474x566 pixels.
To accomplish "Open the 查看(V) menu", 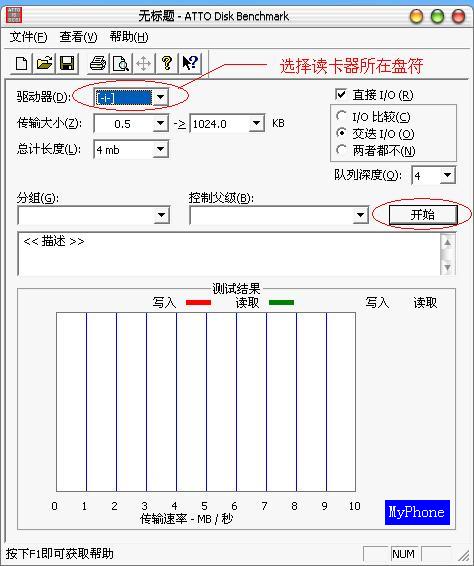I will tap(78, 37).
